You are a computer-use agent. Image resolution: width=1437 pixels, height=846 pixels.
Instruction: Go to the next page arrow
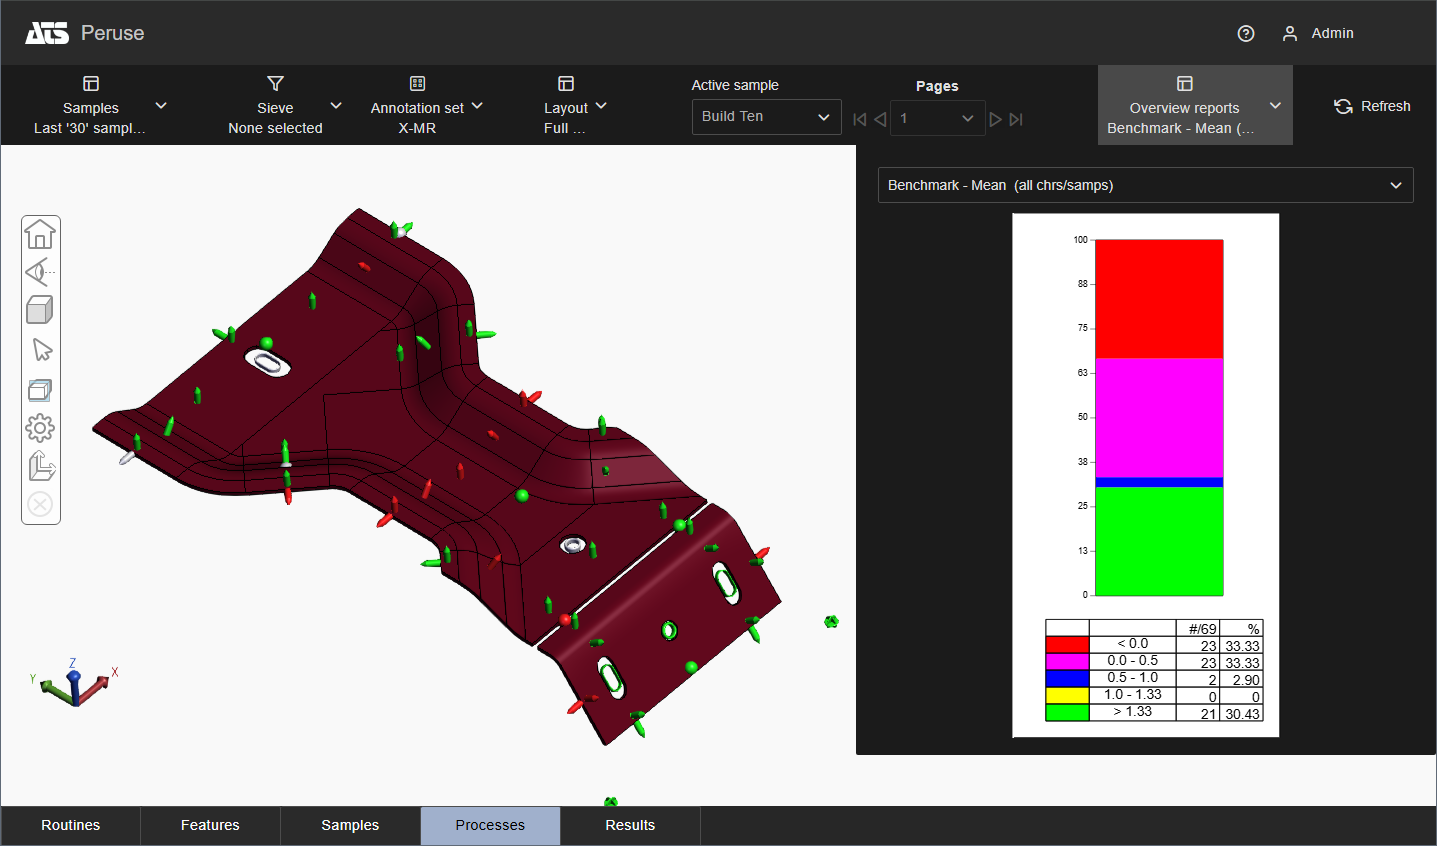point(995,119)
